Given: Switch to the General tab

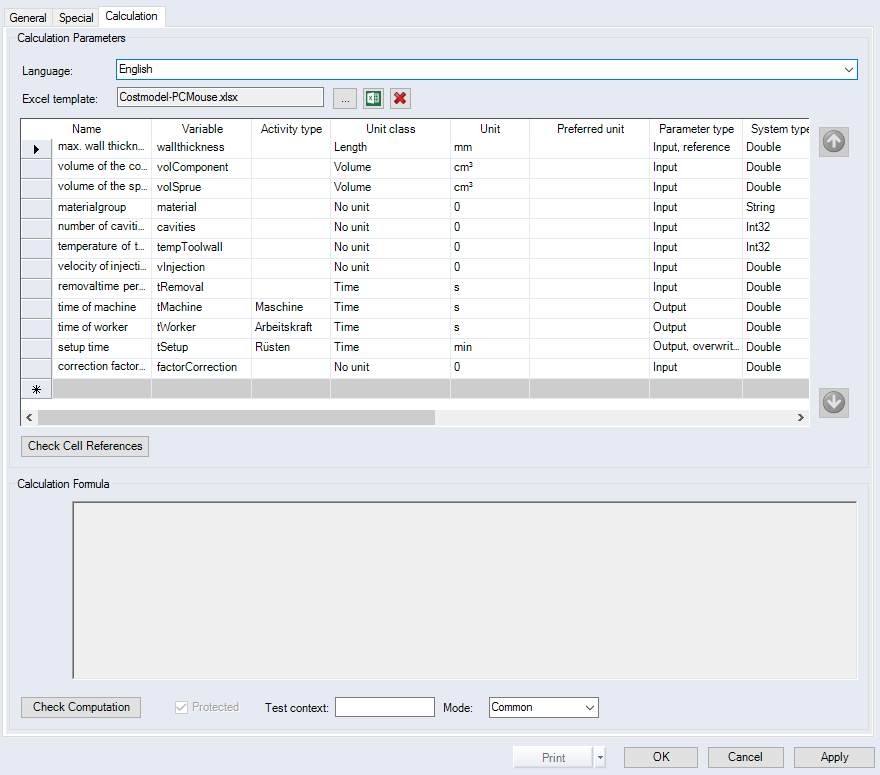Looking at the screenshot, I should point(28,16).
